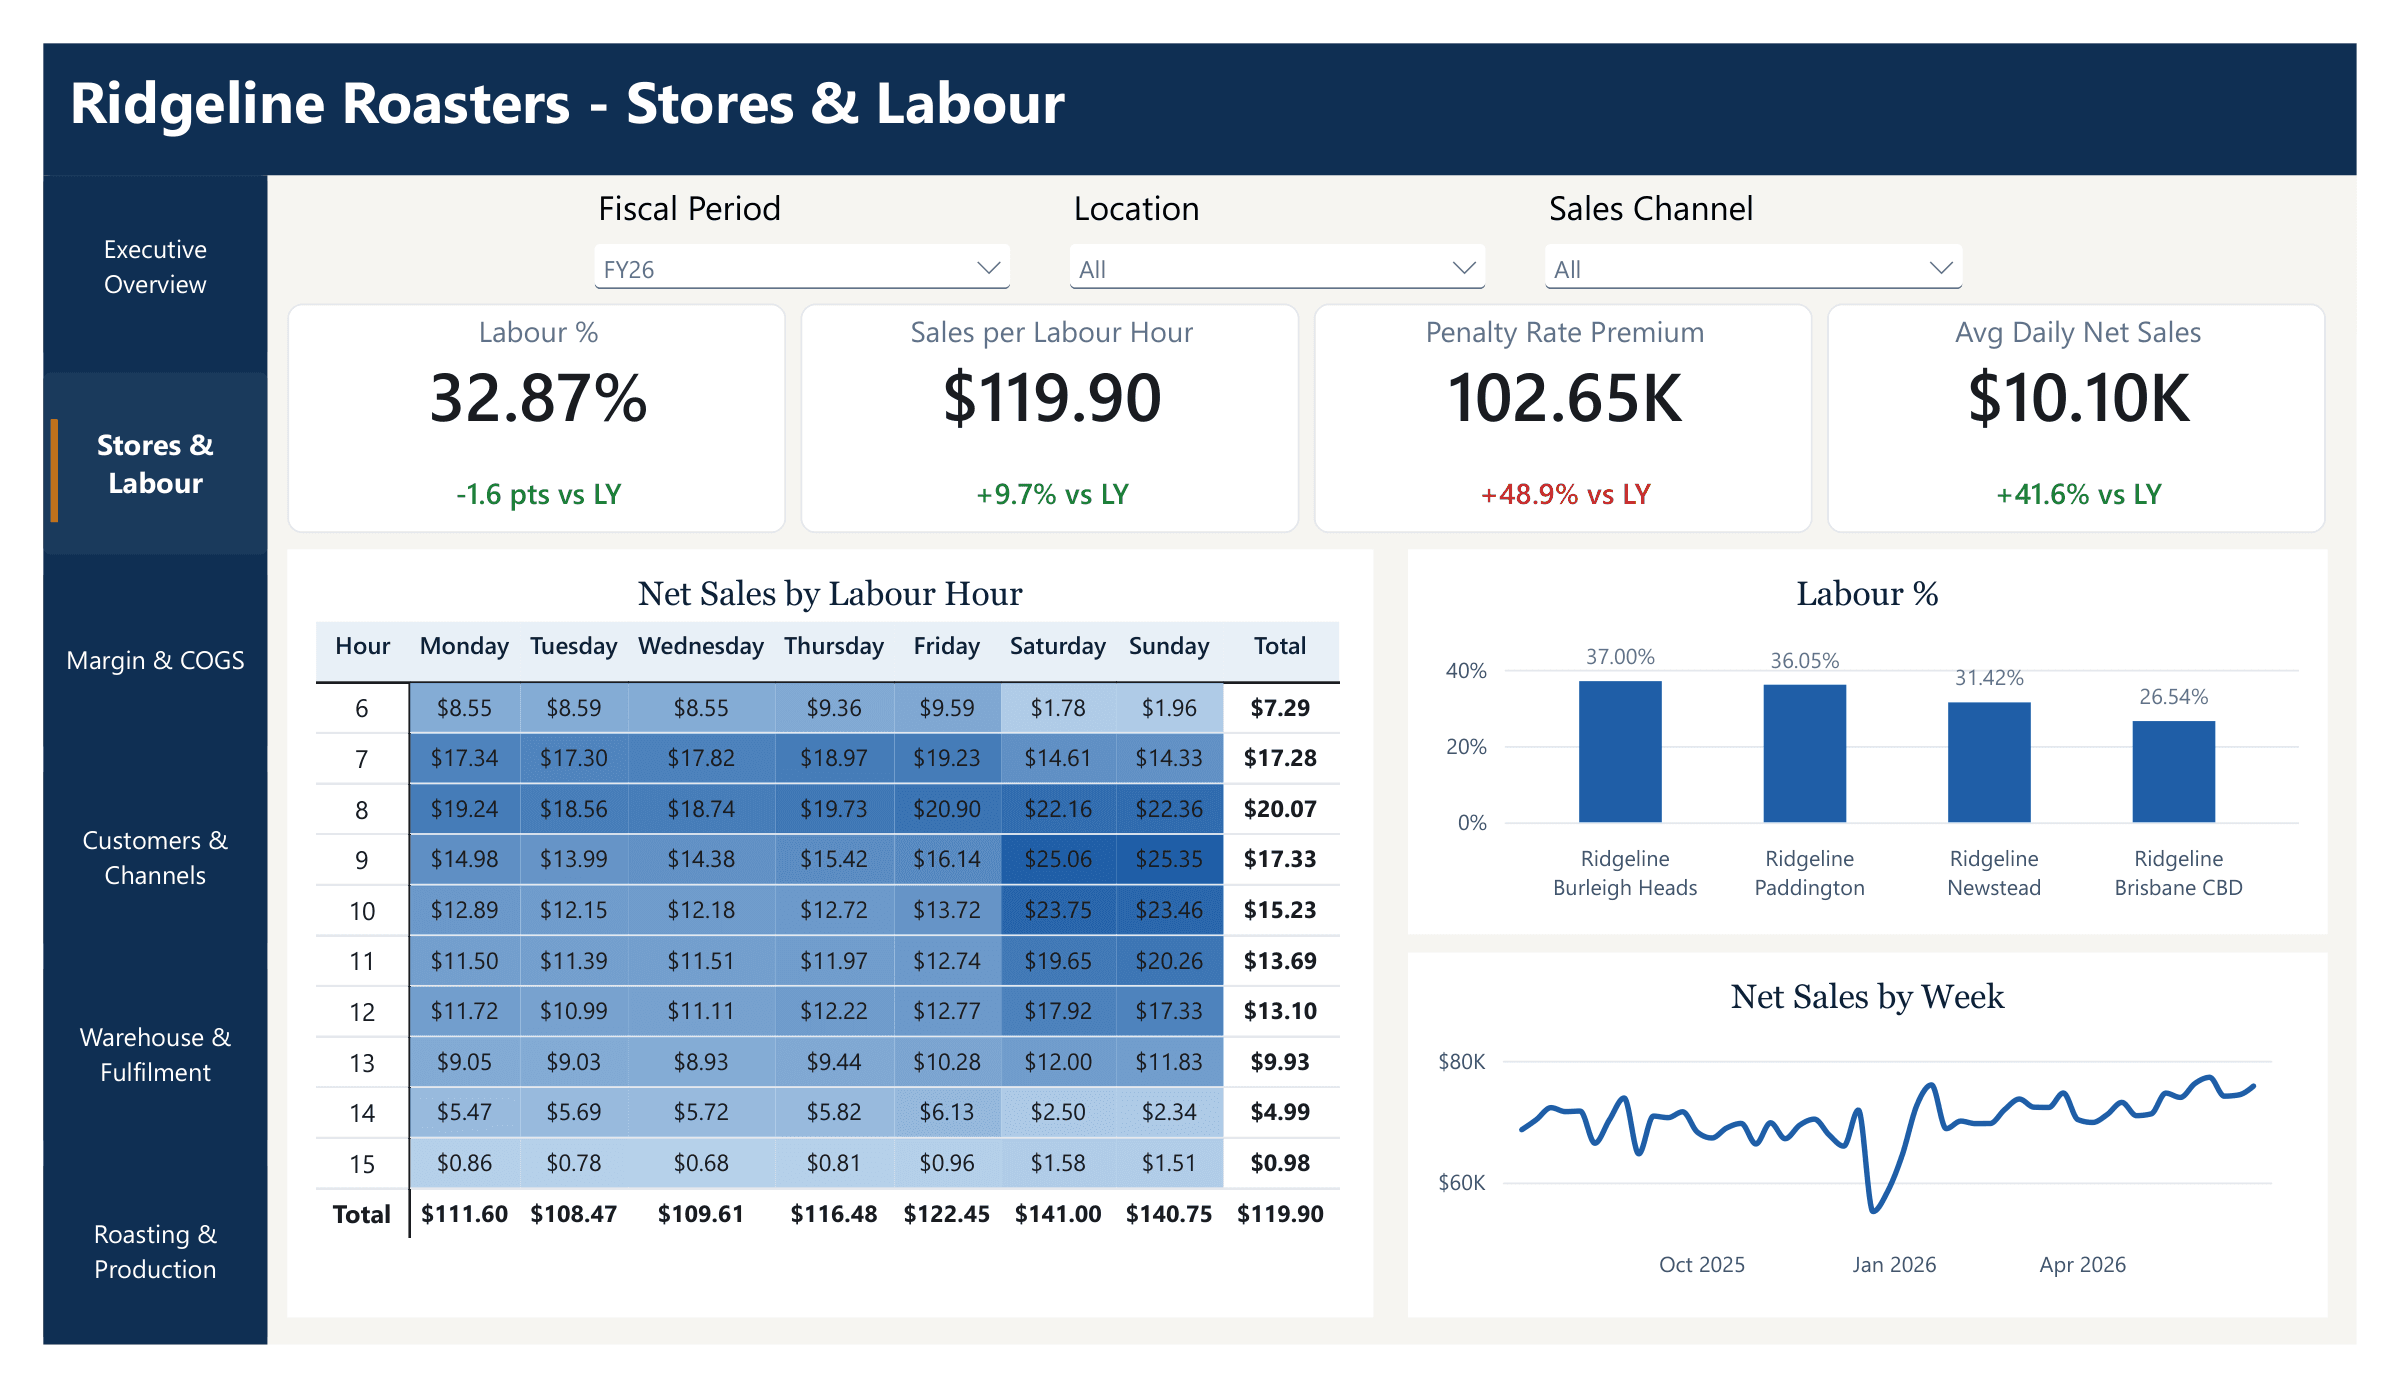This screenshot has height=1388, width=2400.
Task: Click the Sunday $25.35 cell
Action: tap(1169, 859)
